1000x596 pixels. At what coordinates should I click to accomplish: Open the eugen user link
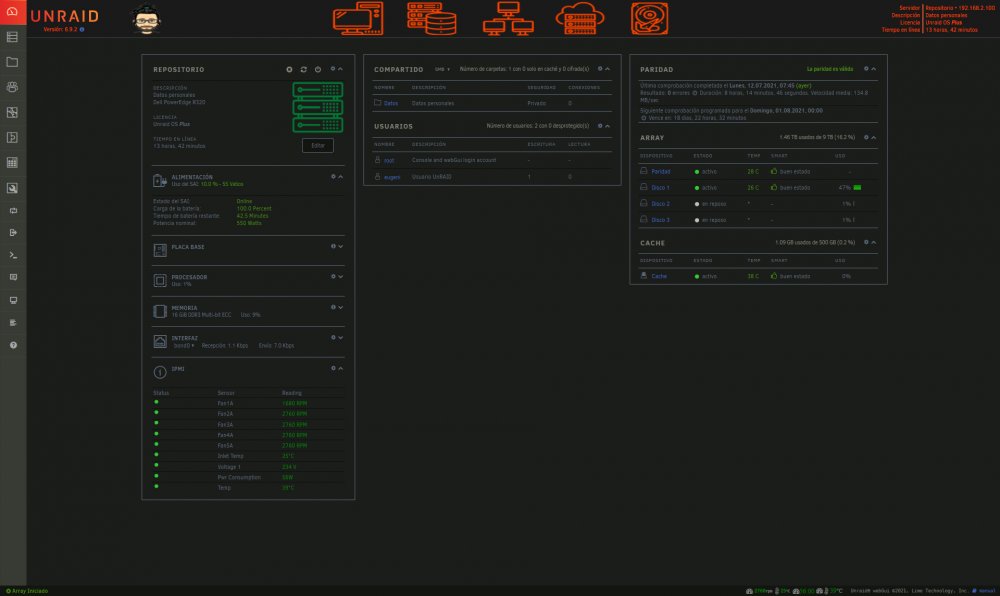click(x=392, y=177)
